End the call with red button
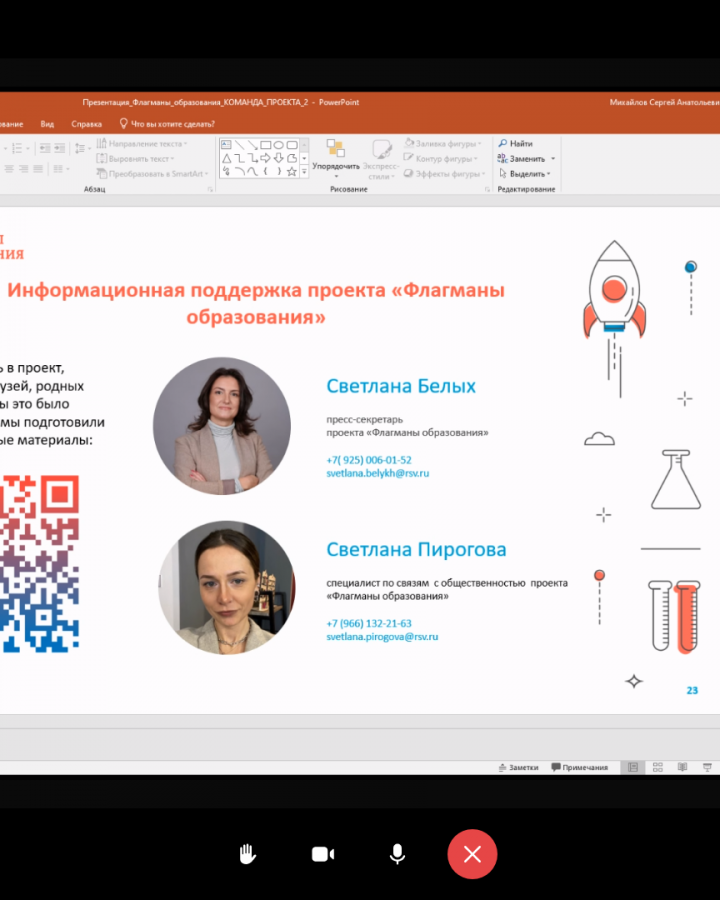The width and height of the screenshot is (720, 900). (472, 854)
